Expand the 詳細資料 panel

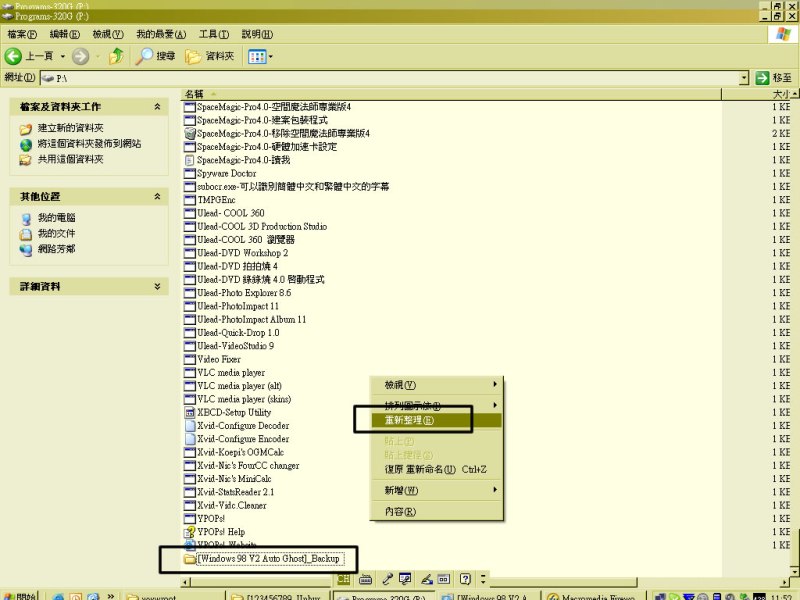pos(157,286)
